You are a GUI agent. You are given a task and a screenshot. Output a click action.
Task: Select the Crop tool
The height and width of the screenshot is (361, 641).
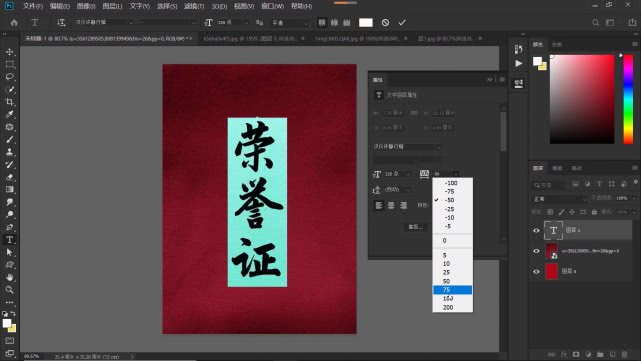click(x=9, y=102)
